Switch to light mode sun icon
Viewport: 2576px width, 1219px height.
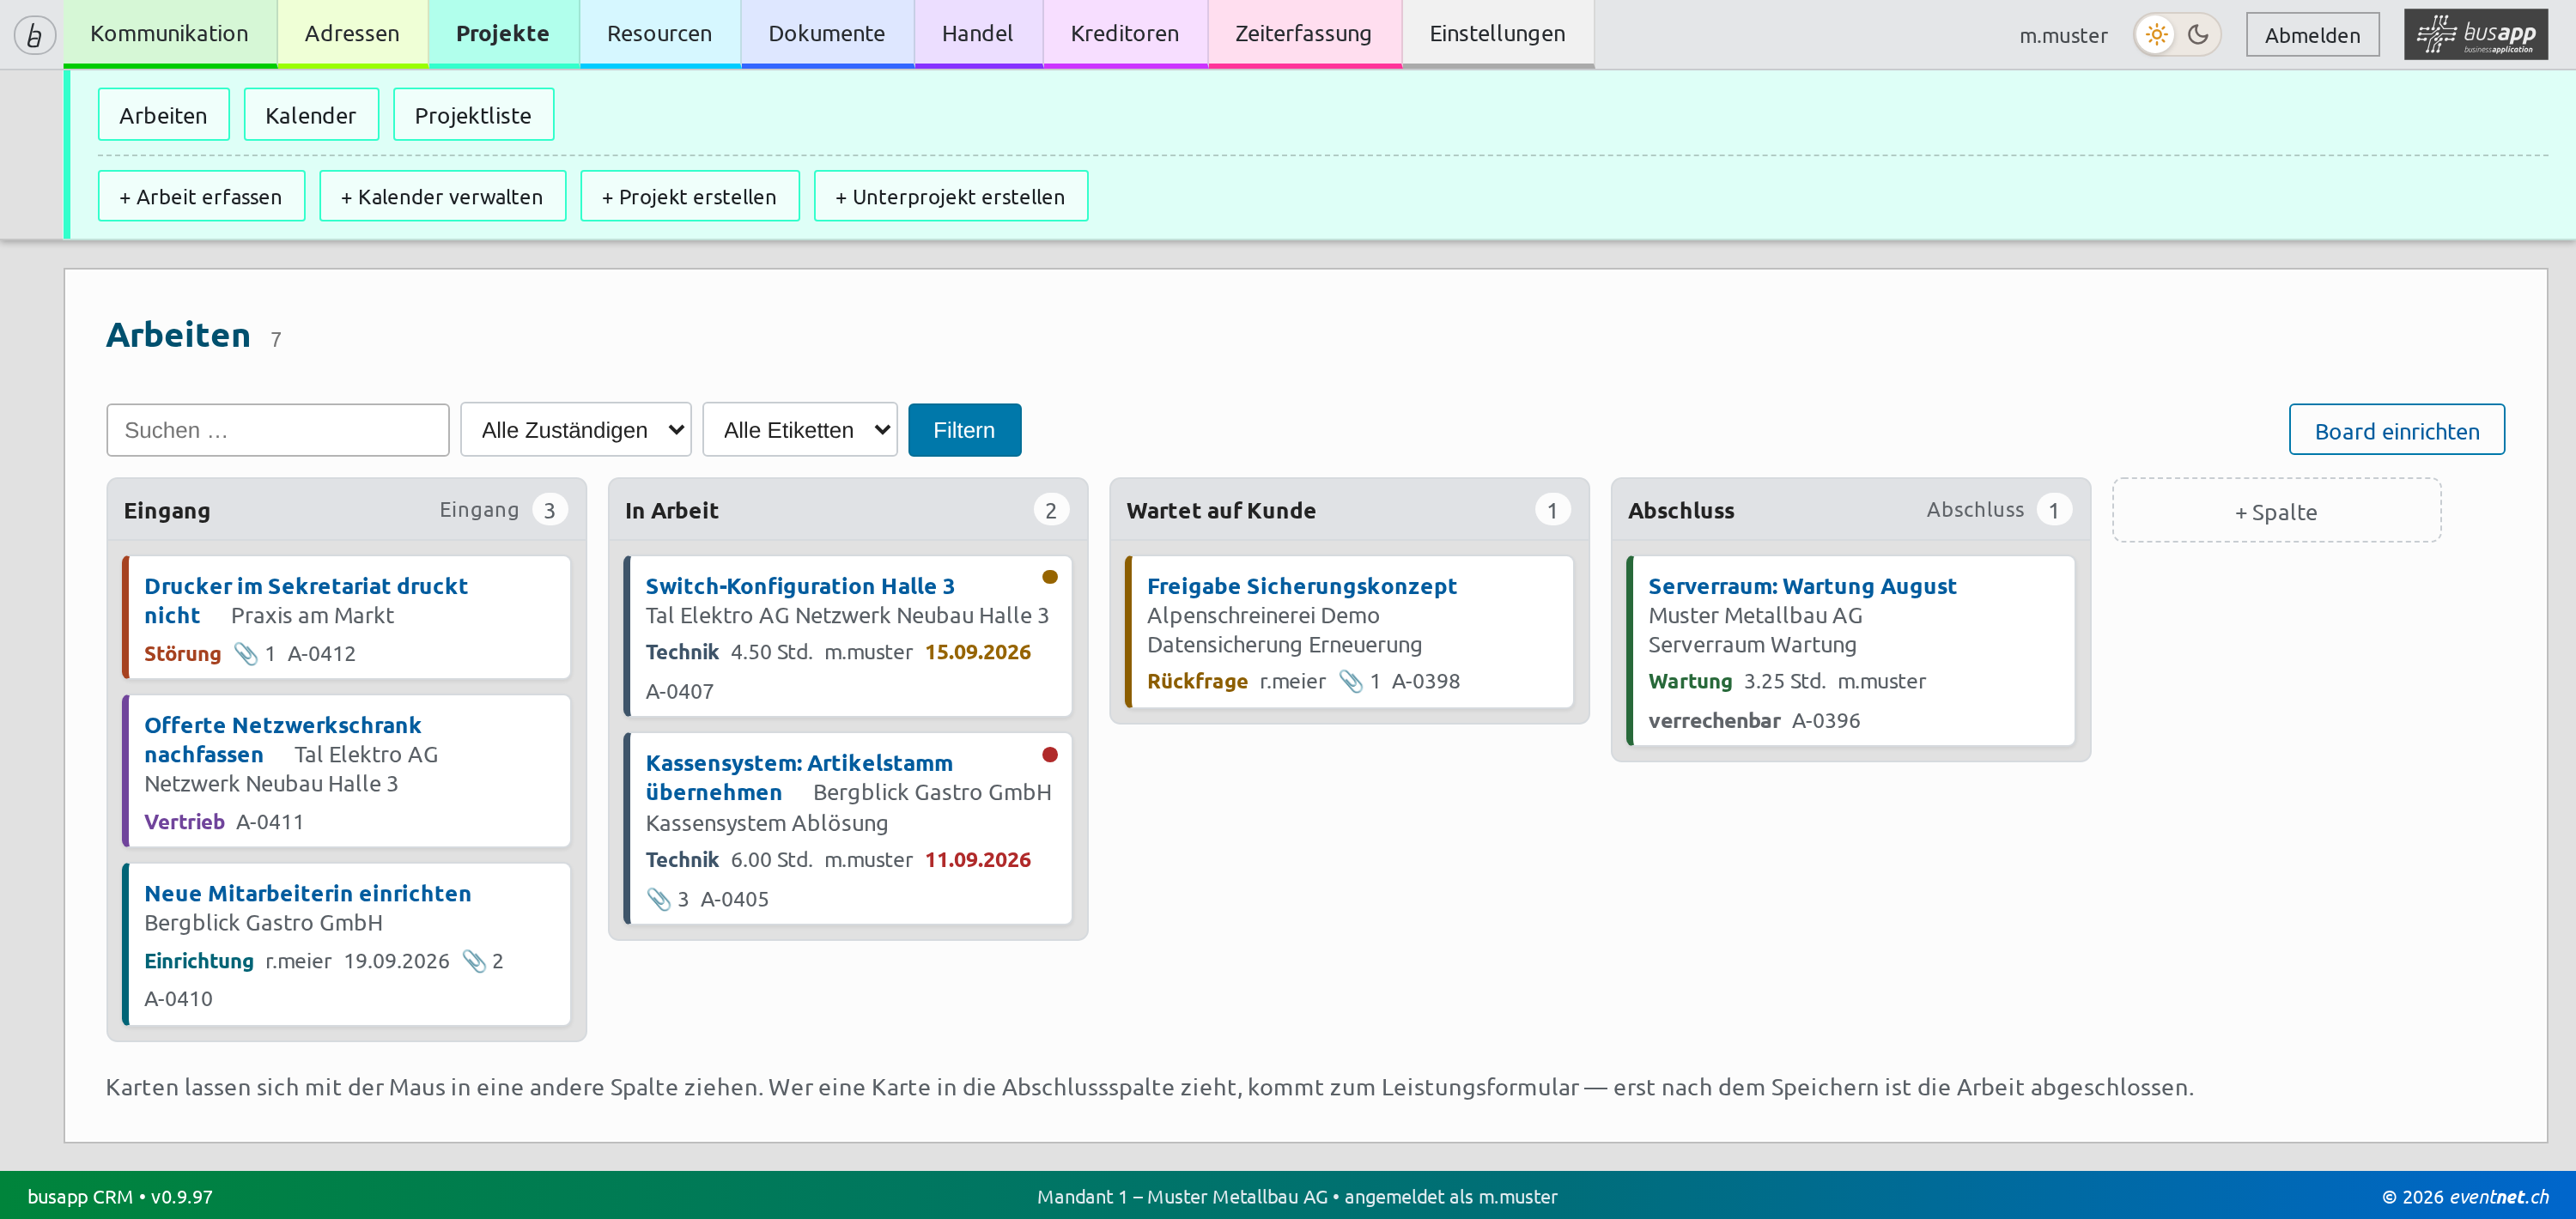point(2156,35)
